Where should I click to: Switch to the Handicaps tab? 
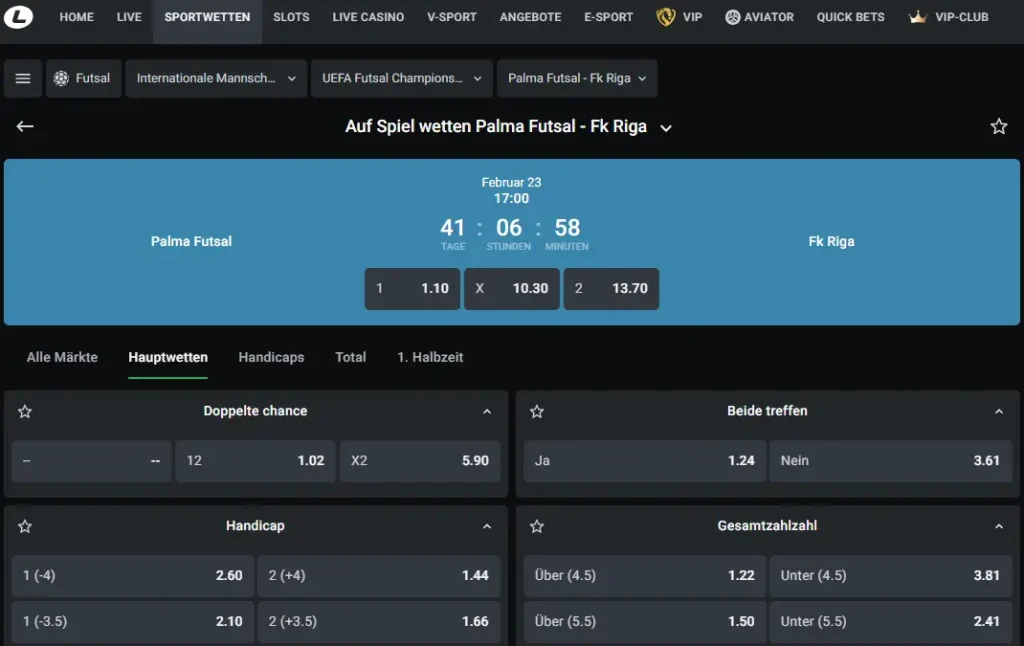click(x=271, y=357)
